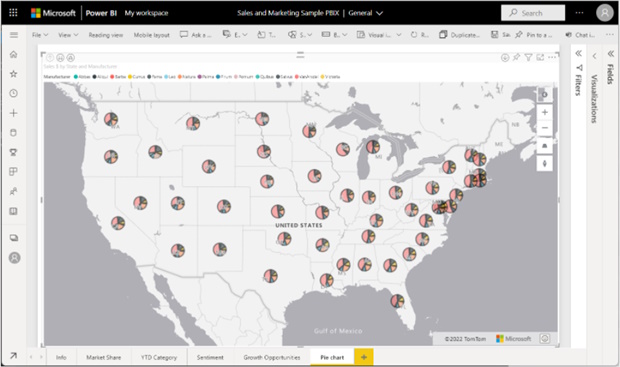620x367 pixels.
Task: Open Recent clock icon in sidebar
Action: (x=13, y=93)
